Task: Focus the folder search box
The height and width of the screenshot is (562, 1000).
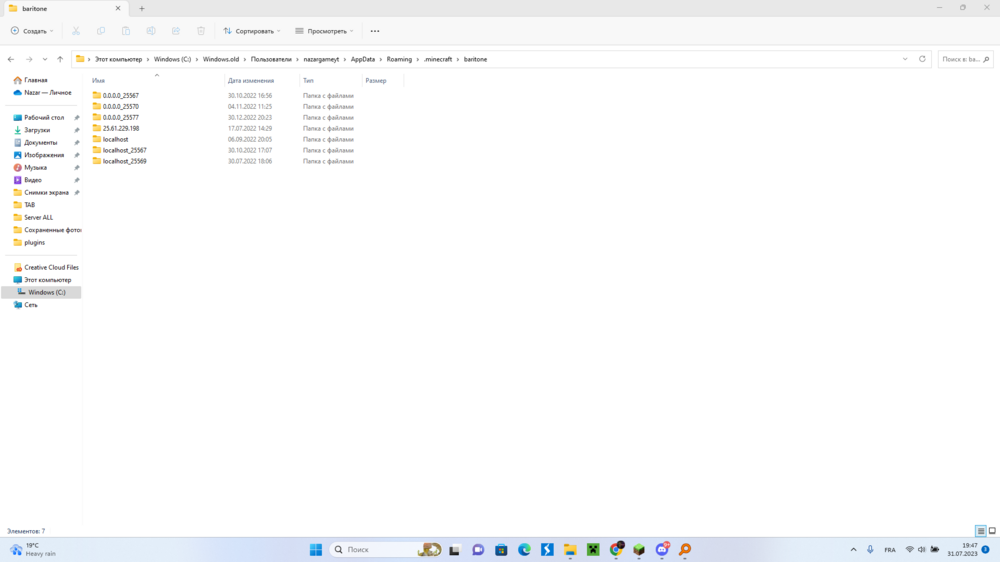Action: click(x=965, y=59)
